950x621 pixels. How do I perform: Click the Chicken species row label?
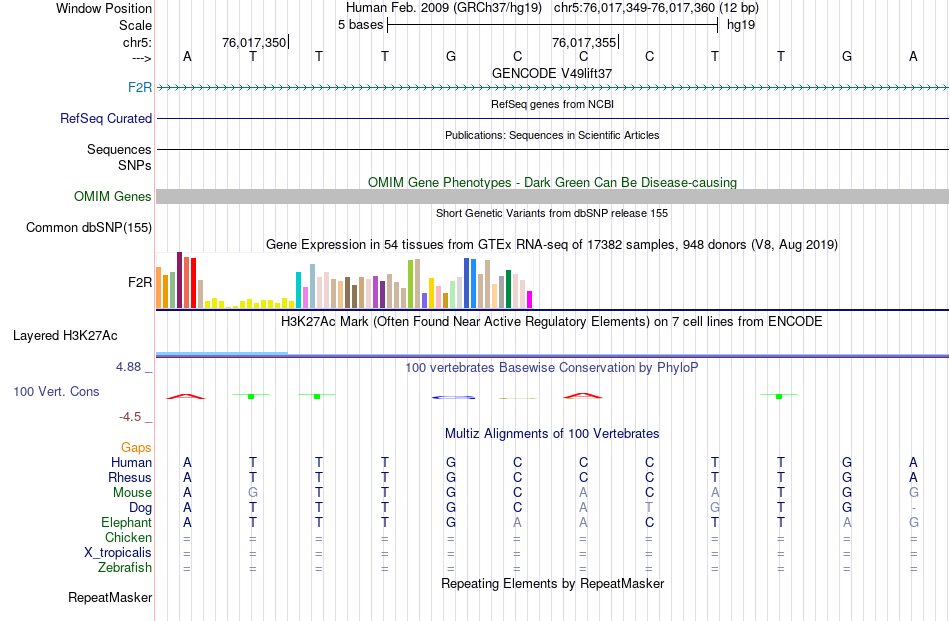click(x=128, y=538)
